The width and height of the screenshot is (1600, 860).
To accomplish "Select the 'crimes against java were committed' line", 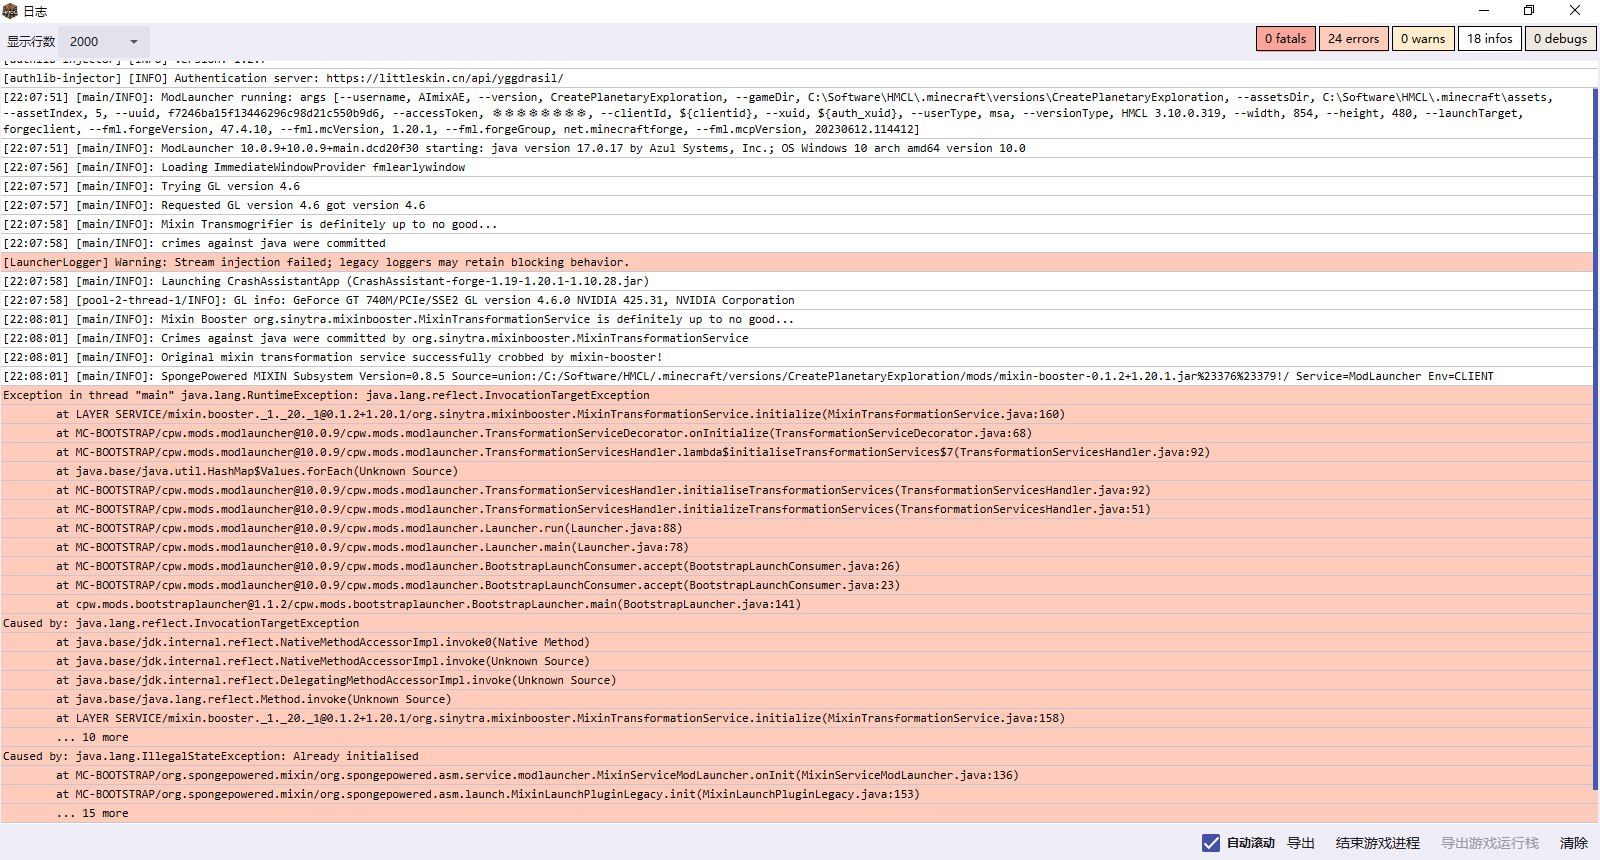I will pos(272,243).
